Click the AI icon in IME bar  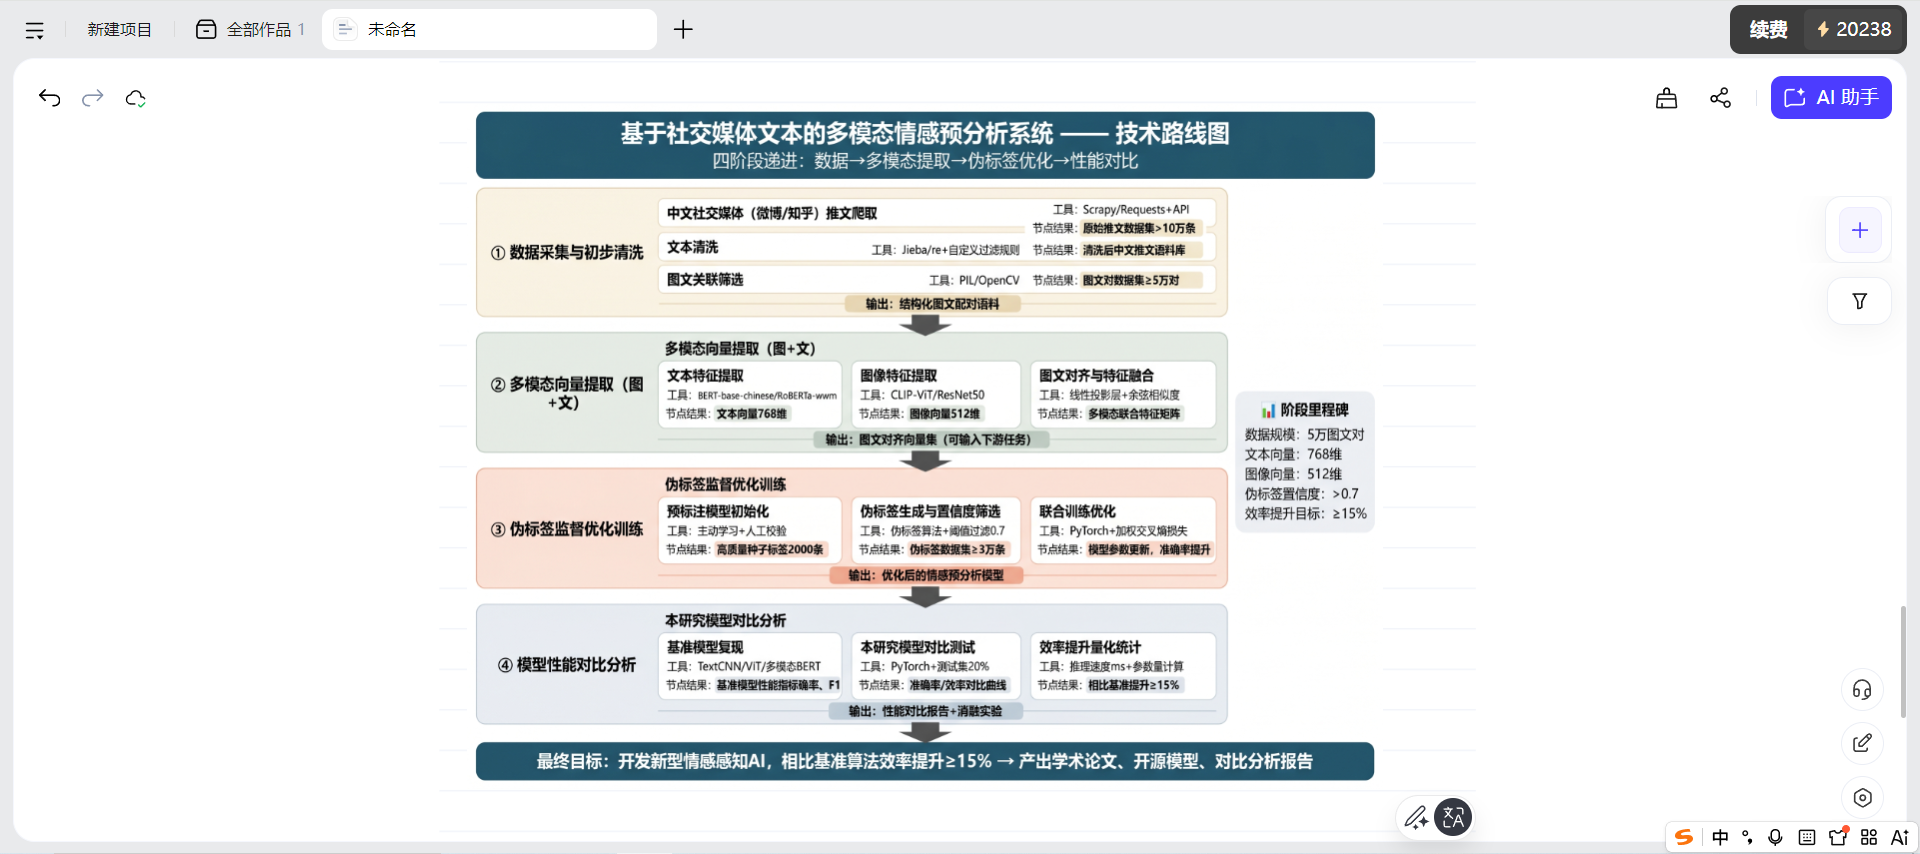[1900, 838]
